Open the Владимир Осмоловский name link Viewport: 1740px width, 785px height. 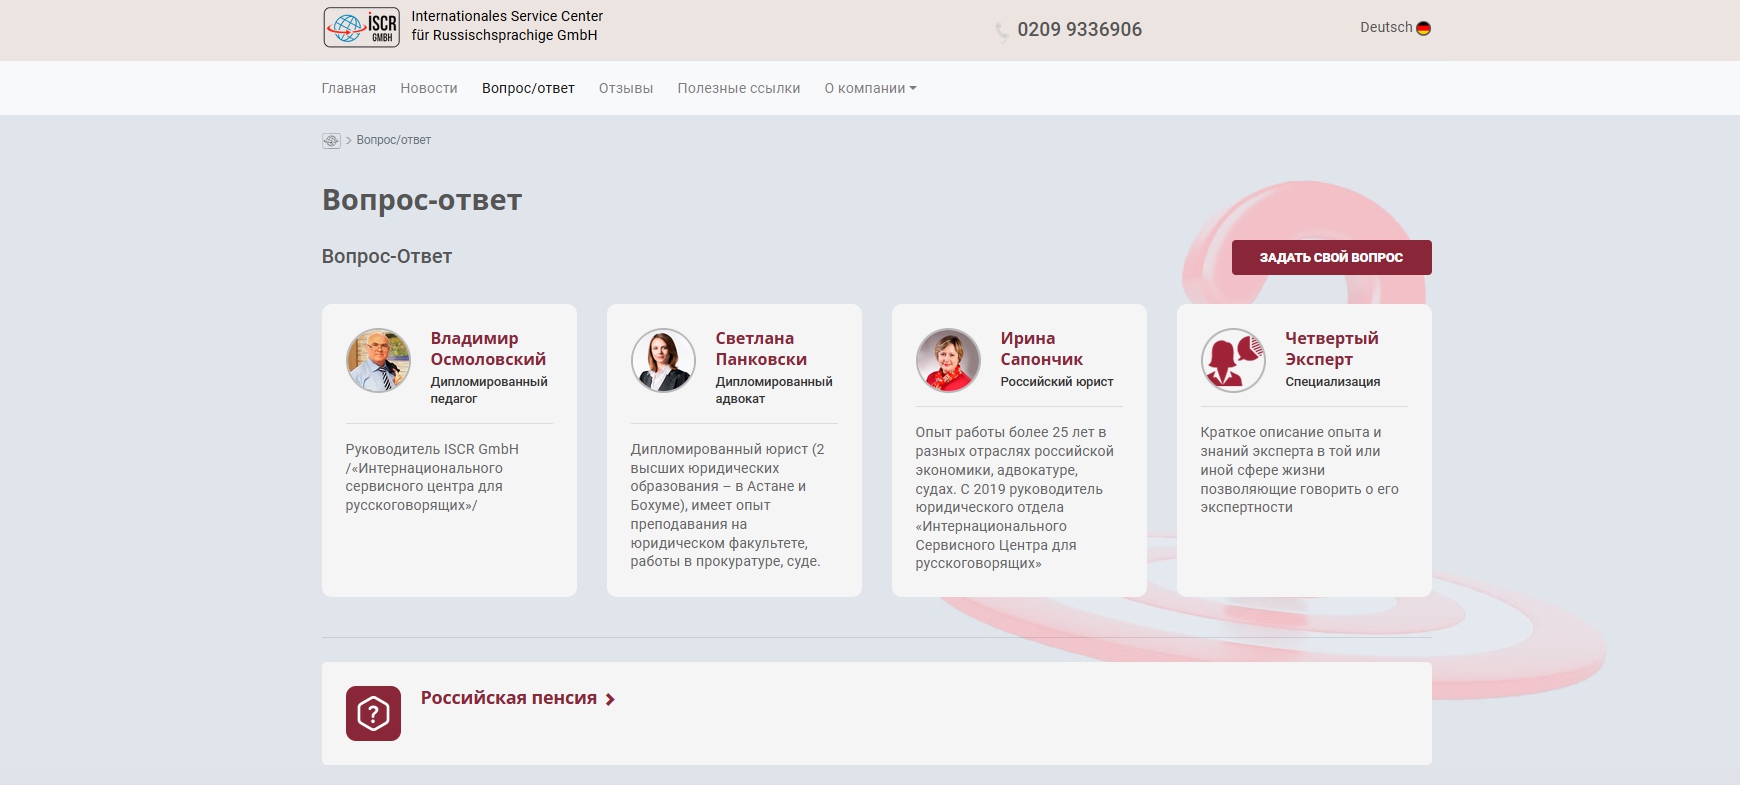[x=488, y=349]
